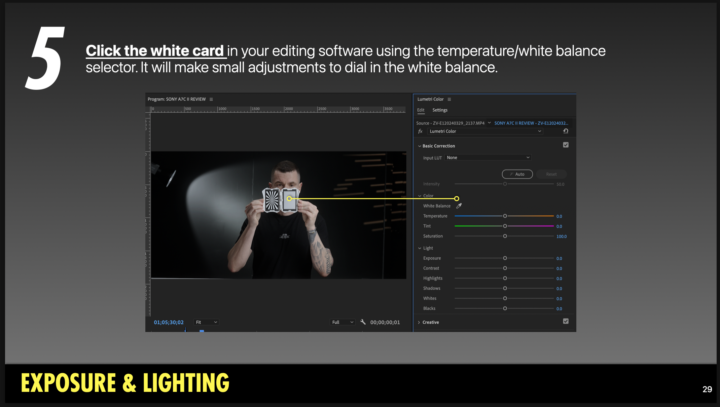Image resolution: width=720 pixels, height=407 pixels.
Task: Open the Fit zoom level dropdown
Action: 206,322
